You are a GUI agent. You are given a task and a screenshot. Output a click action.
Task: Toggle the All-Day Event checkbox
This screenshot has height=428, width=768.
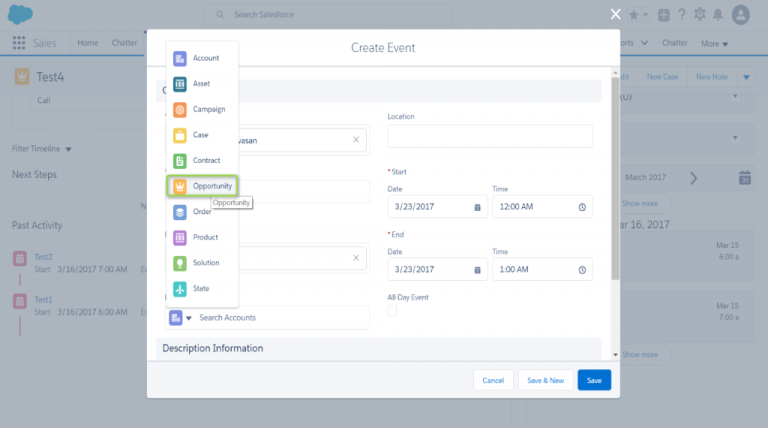click(392, 310)
